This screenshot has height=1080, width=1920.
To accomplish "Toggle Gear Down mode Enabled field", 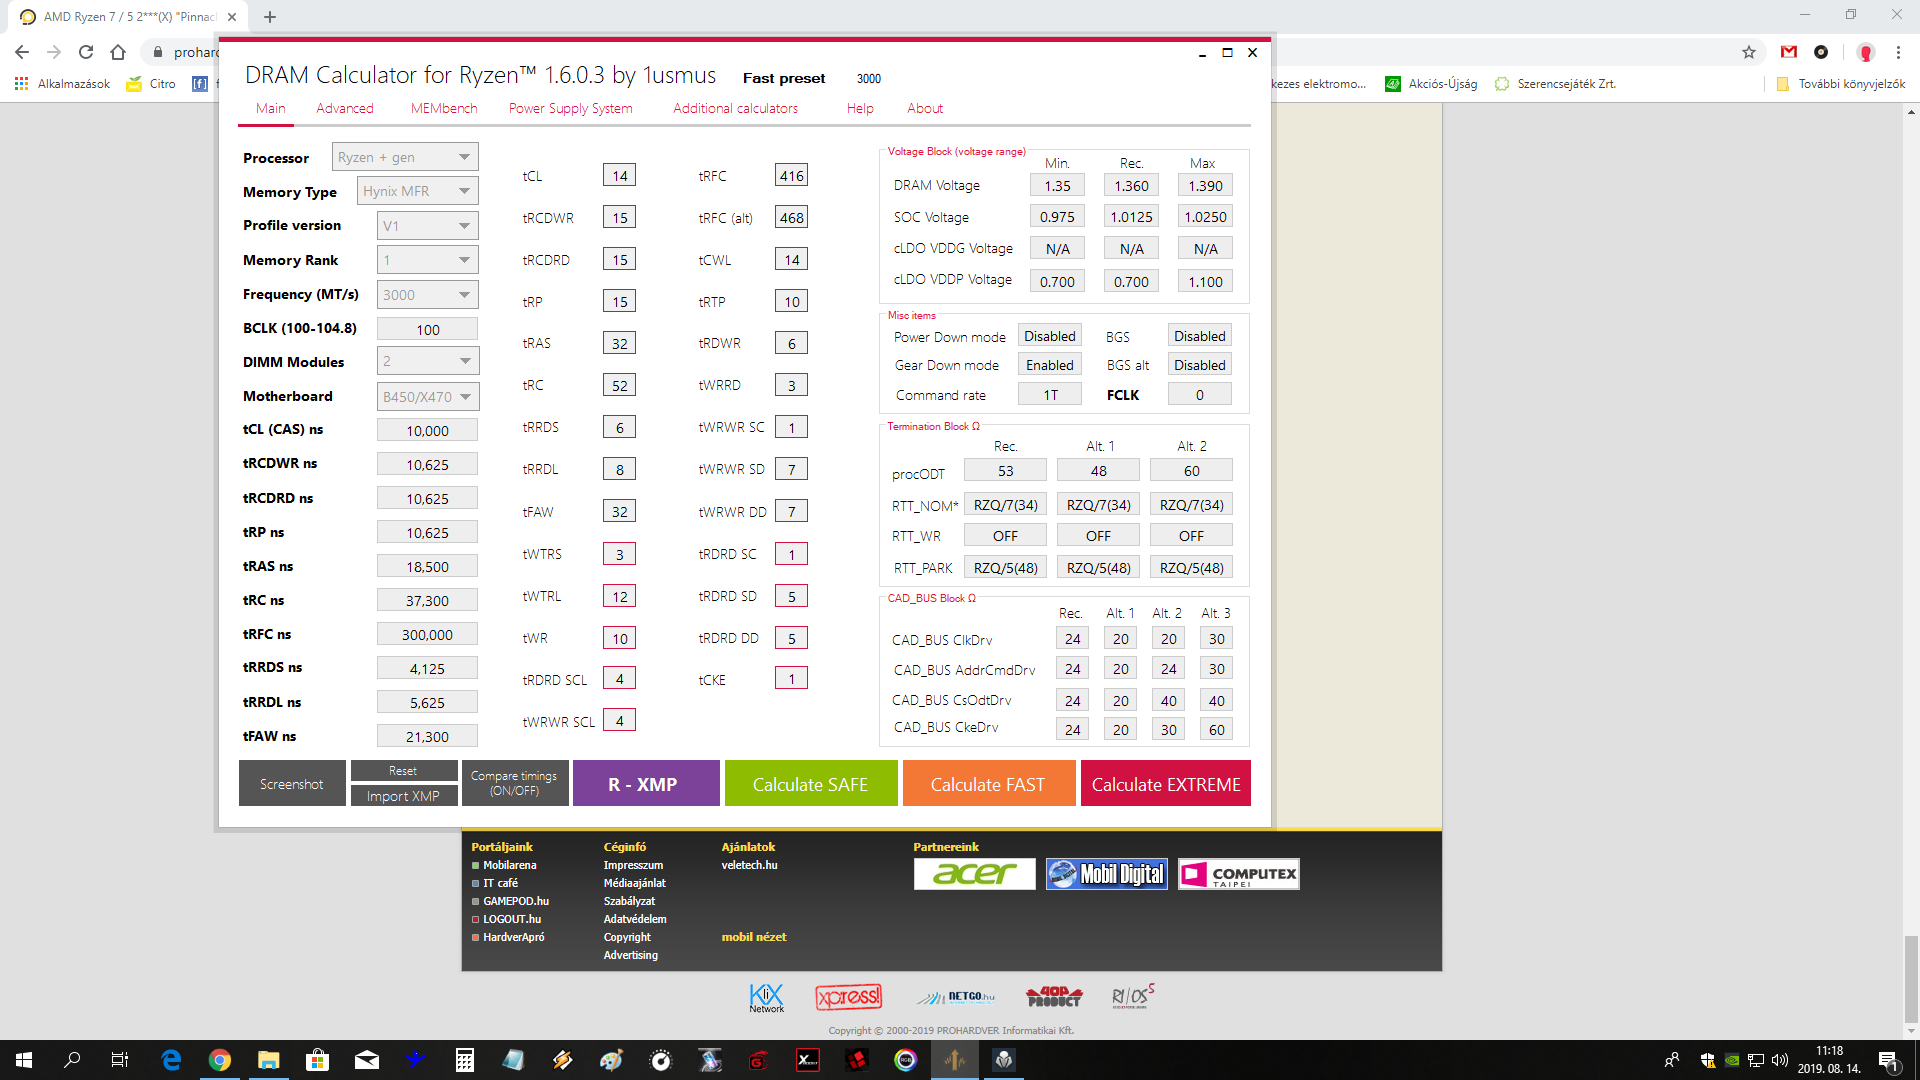I will [1049, 365].
